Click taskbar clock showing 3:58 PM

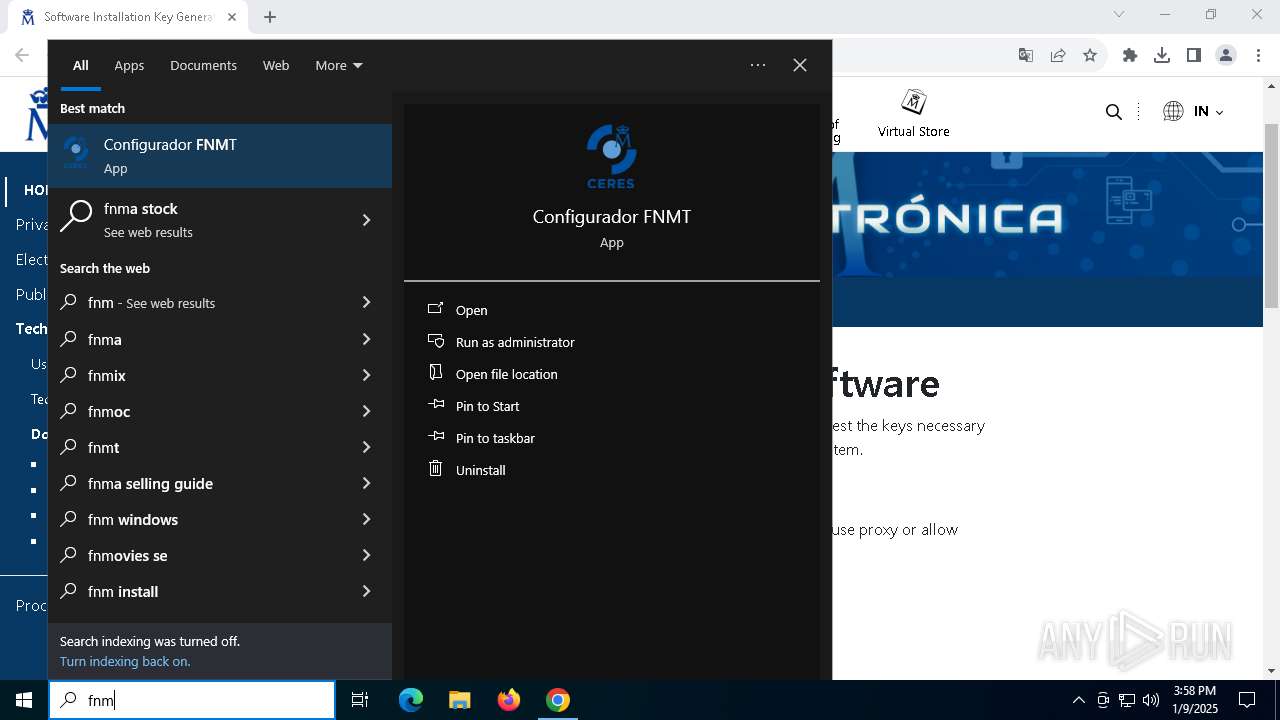click(x=1195, y=700)
